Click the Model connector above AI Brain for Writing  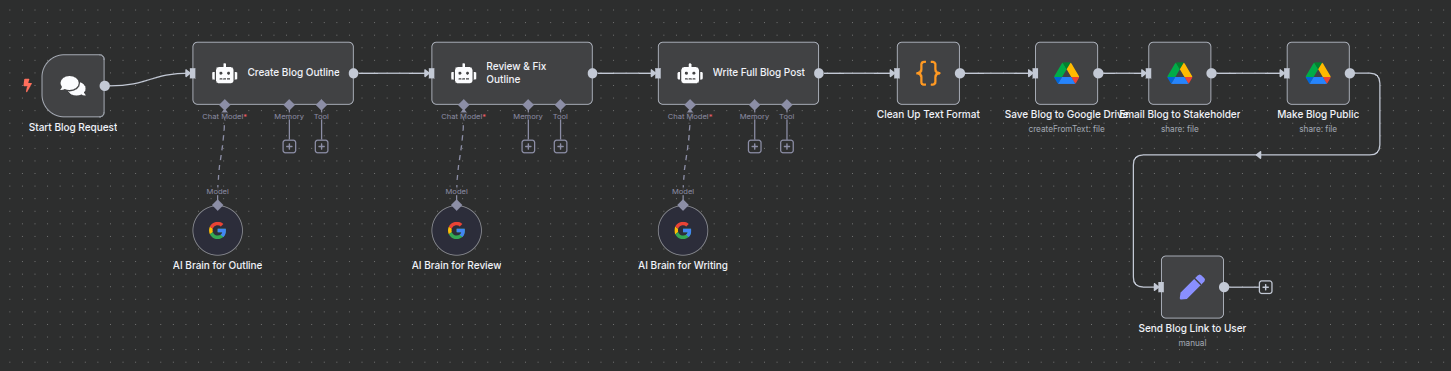(x=683, y=204)
